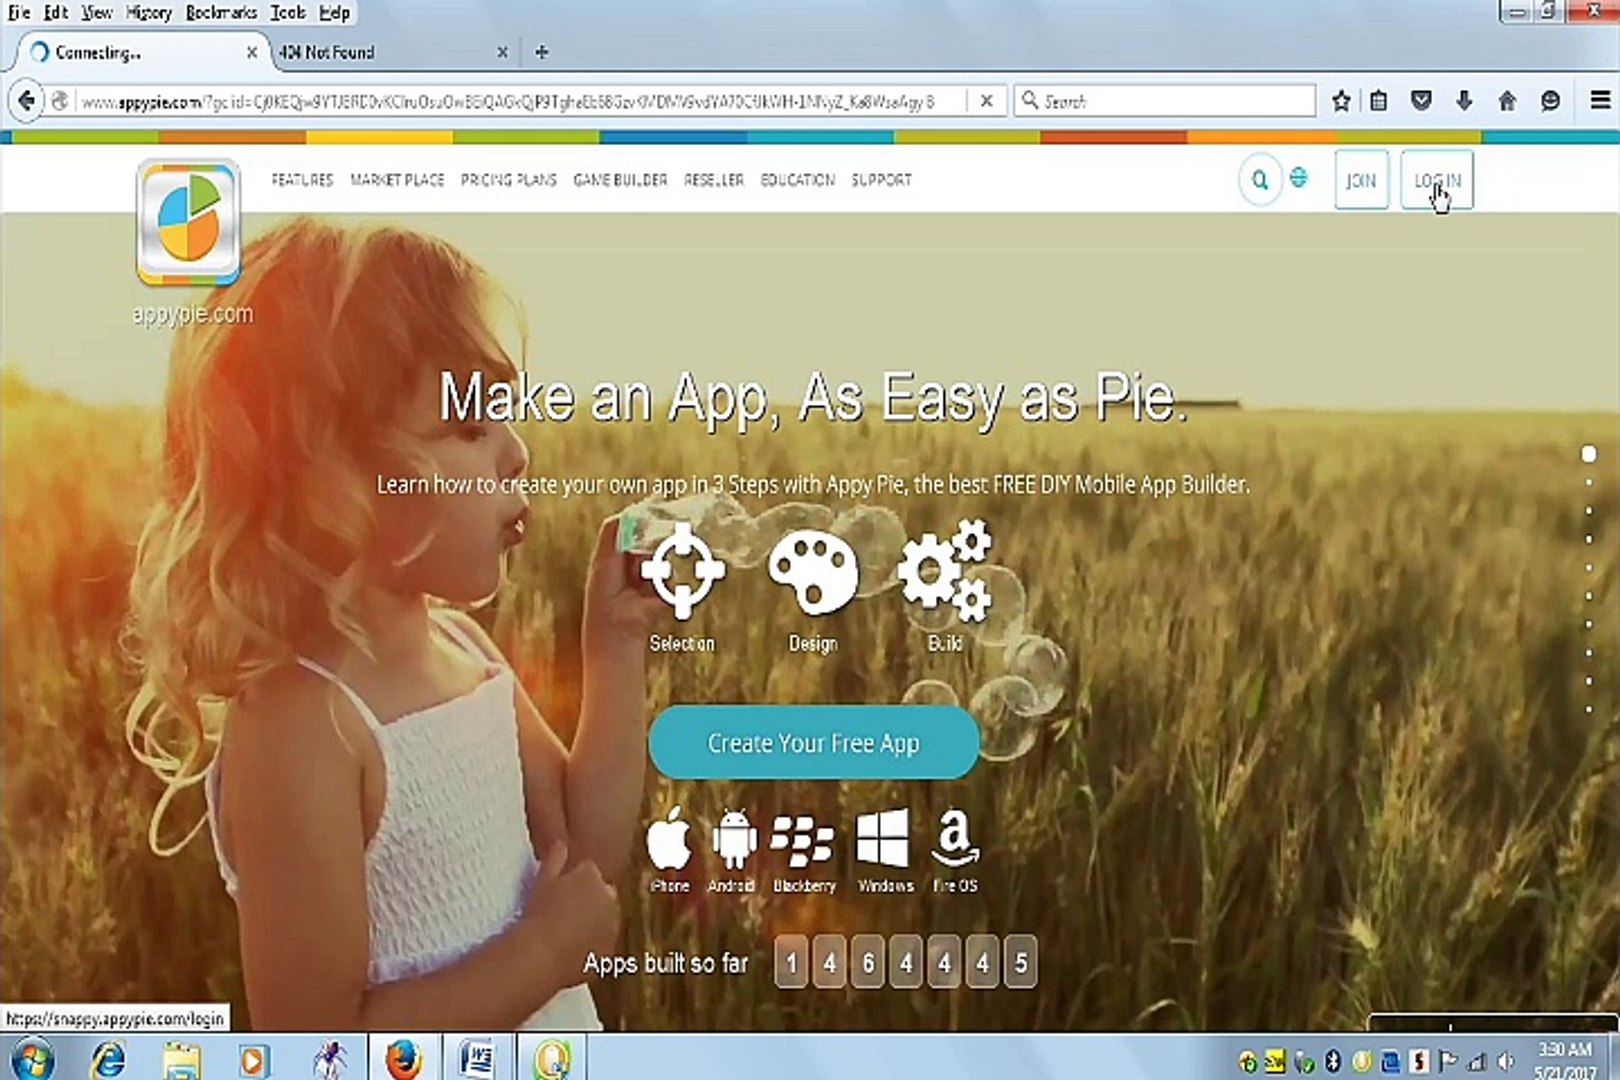Image resolution: width=1620 pixels, height=1080 pixels.
Task: Switch to the 404 Not Found tab
Action: coord(330,52)
